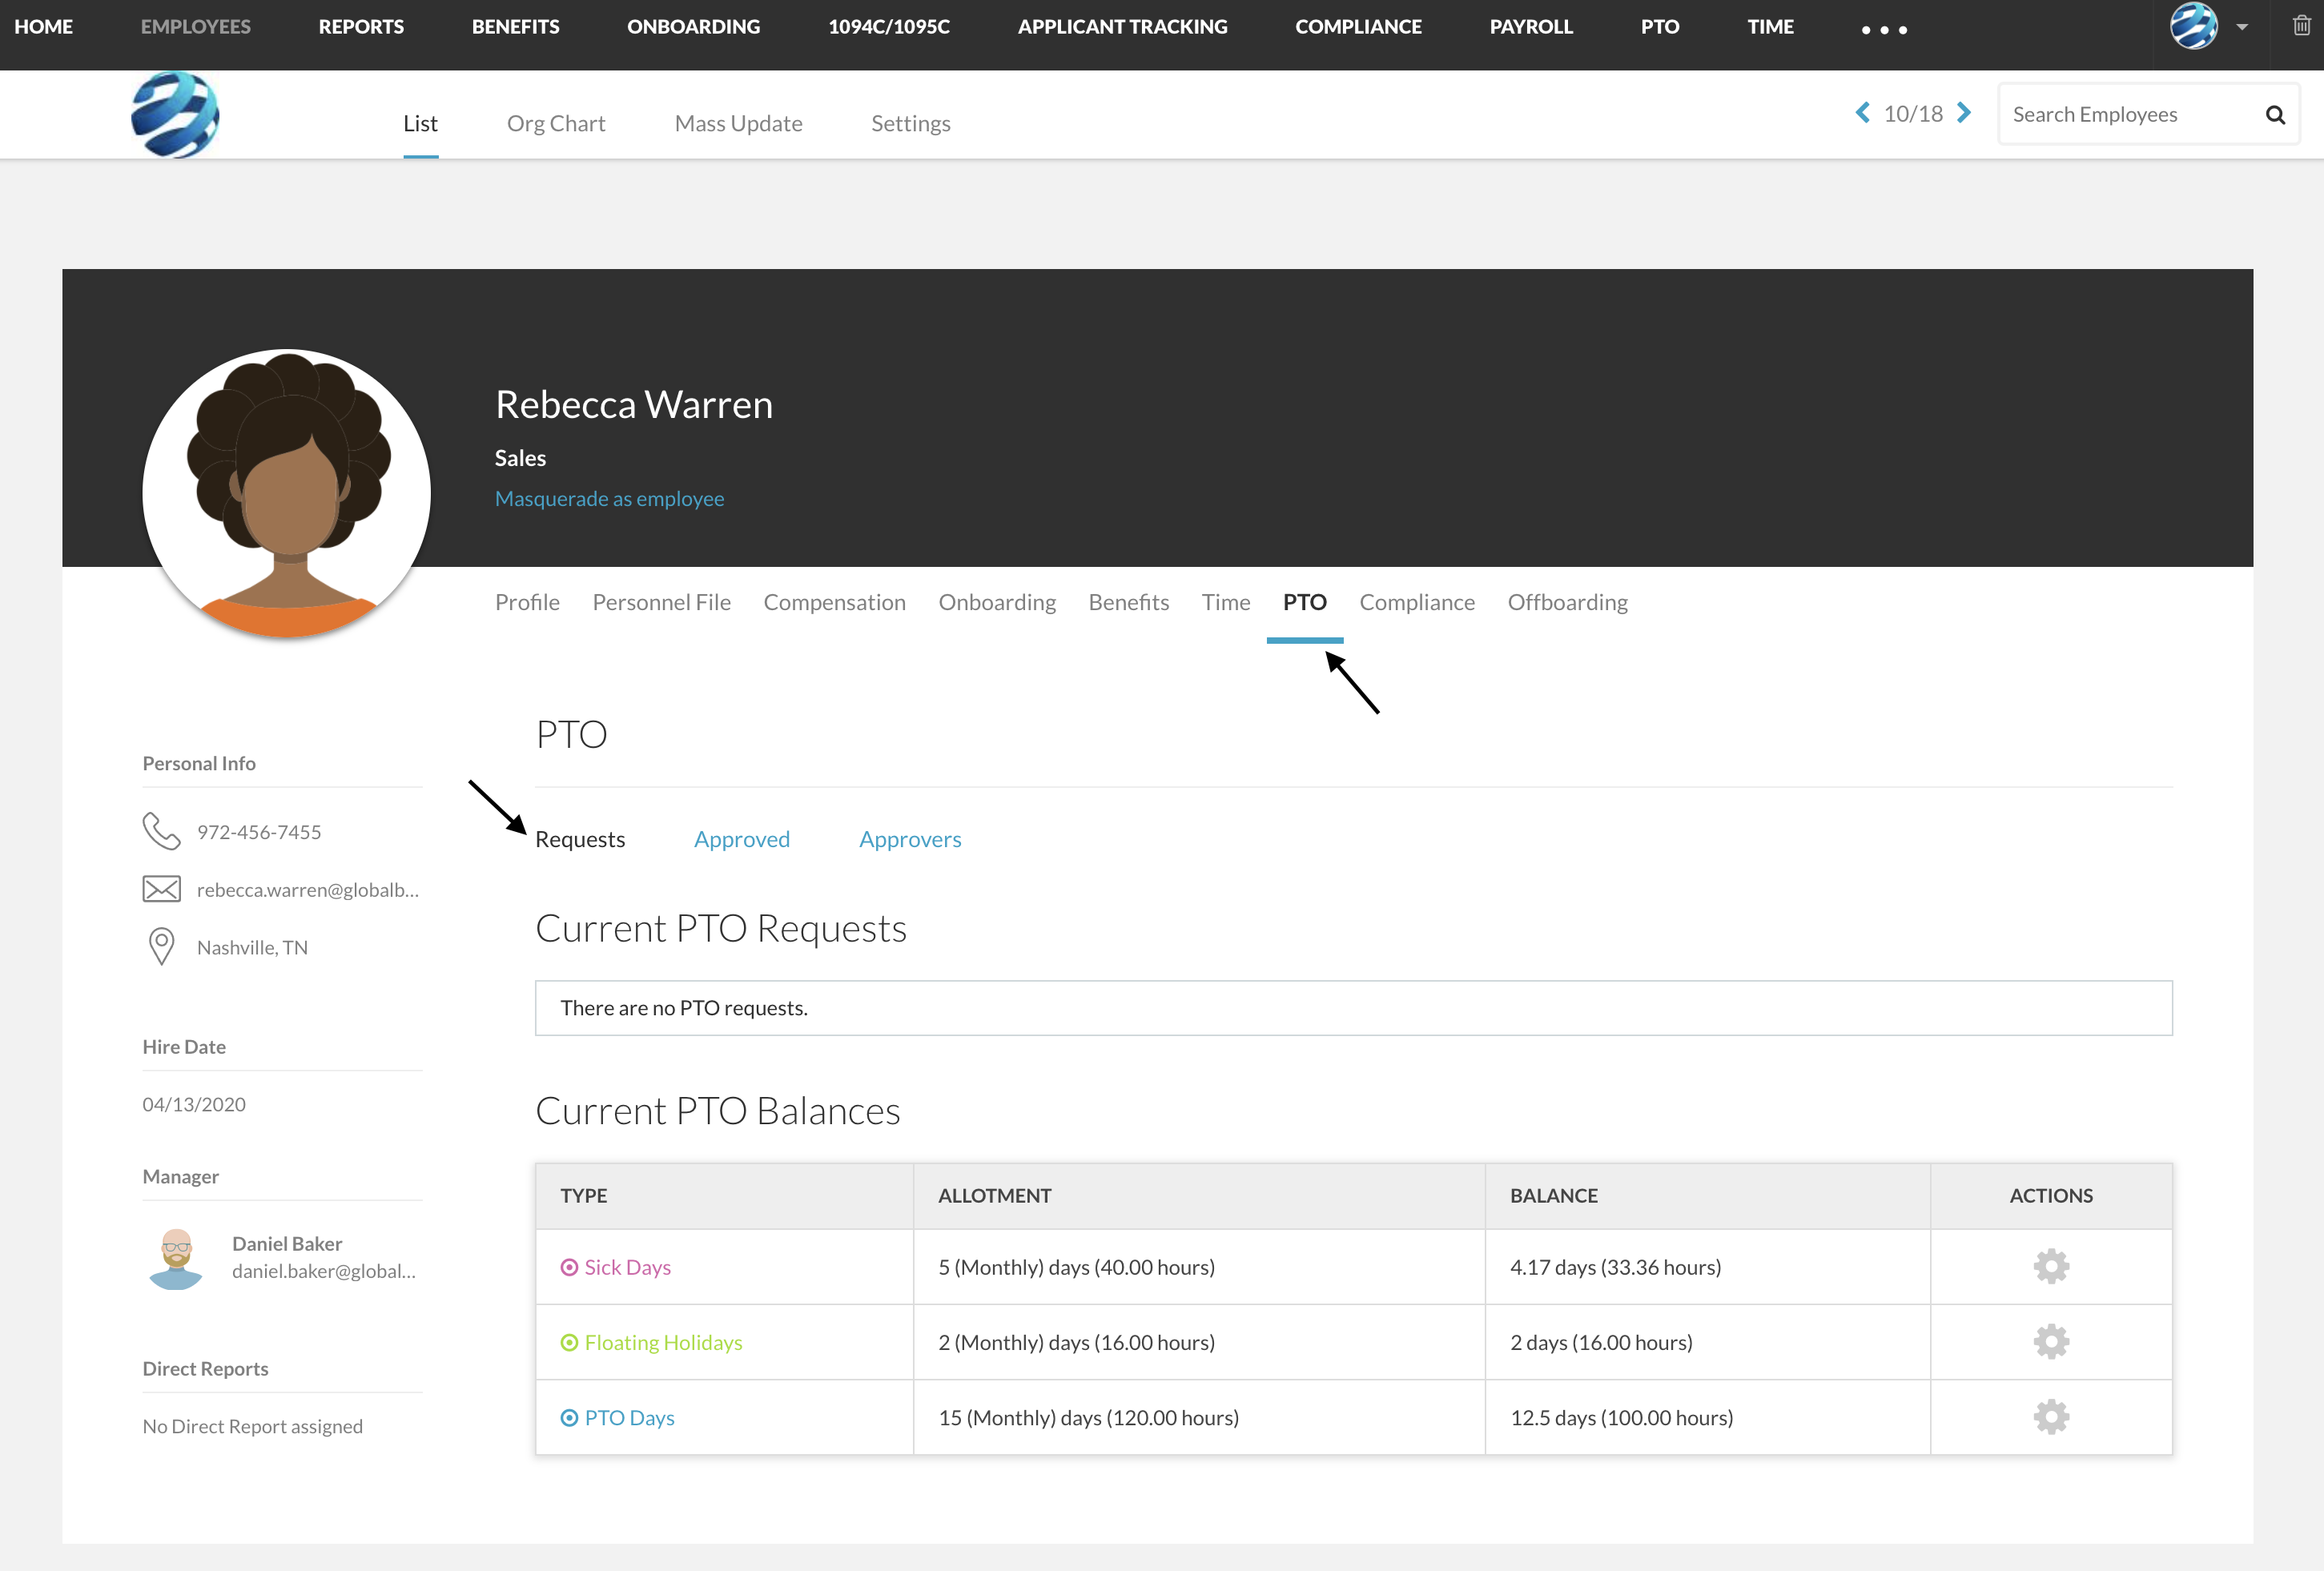This screenshot has width=2324, height=1571.
Task: Open the ONBOARDING menu
Action: [x=694, y=27]
